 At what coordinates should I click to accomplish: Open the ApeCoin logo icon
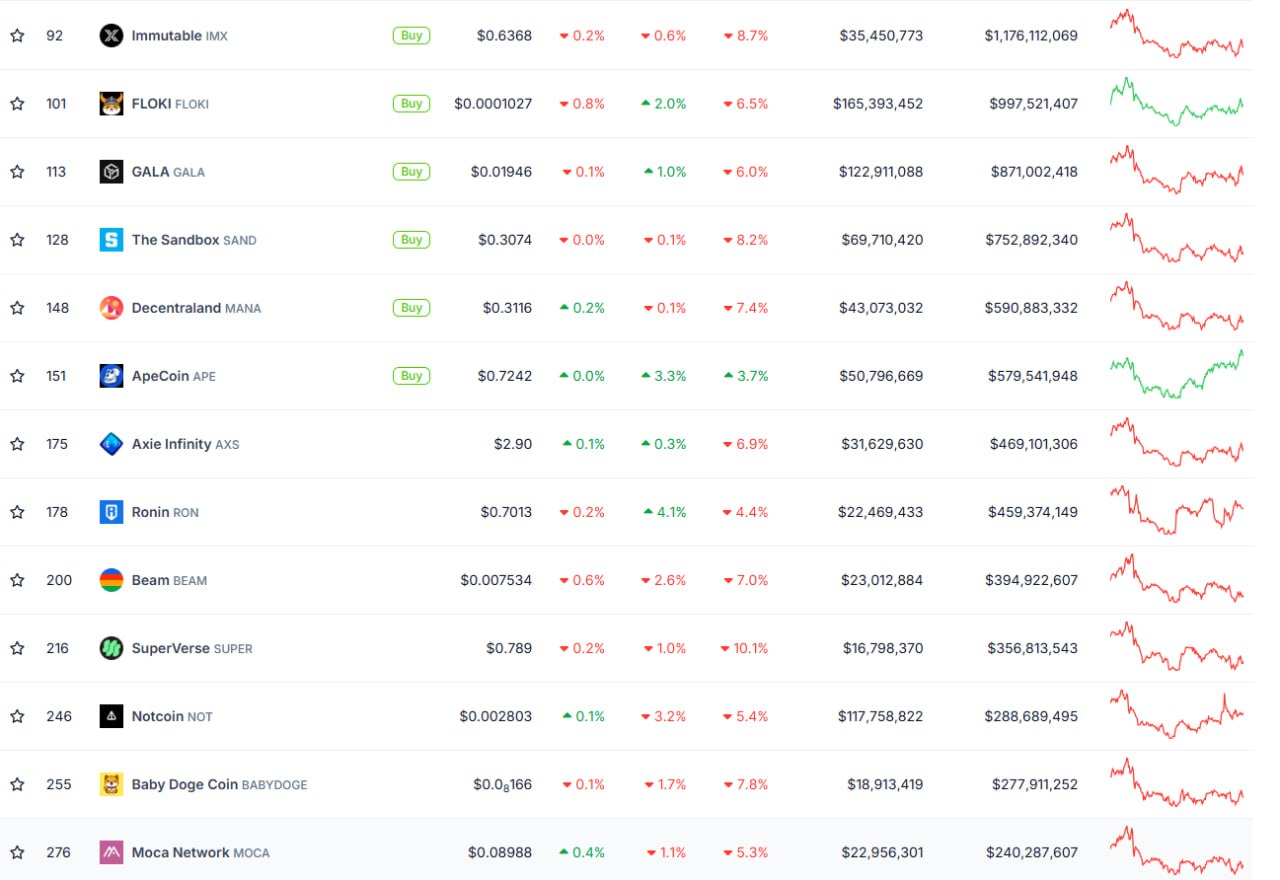(x=111, y=376)
